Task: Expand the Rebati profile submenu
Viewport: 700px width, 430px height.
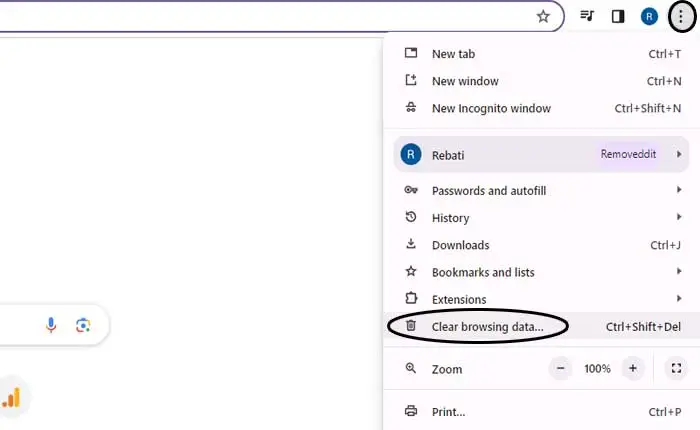Action: tap(679, 155)
